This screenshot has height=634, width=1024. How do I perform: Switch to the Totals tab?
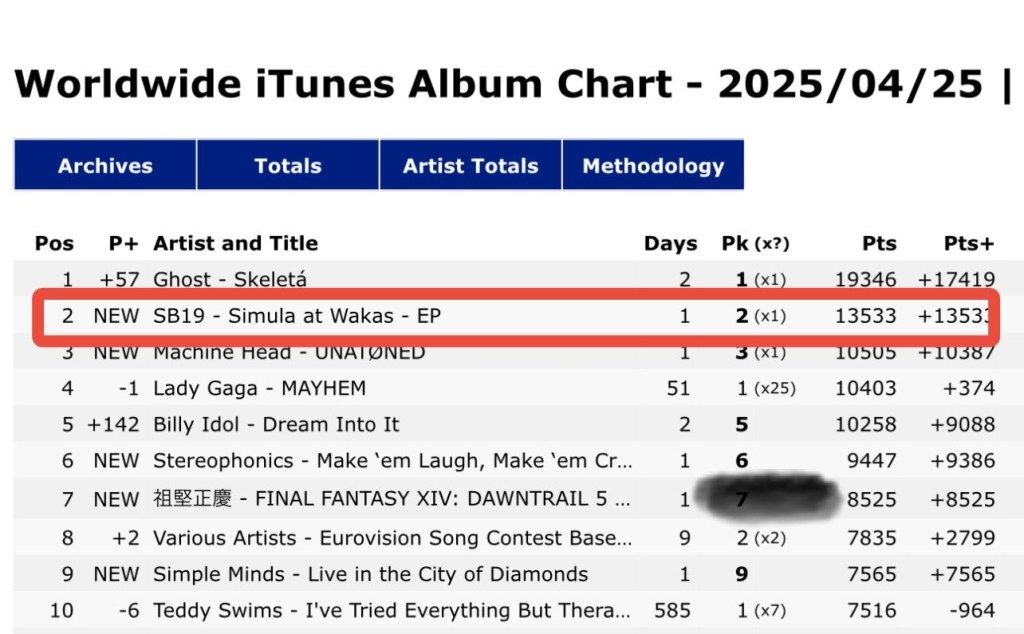pos(288,166)
